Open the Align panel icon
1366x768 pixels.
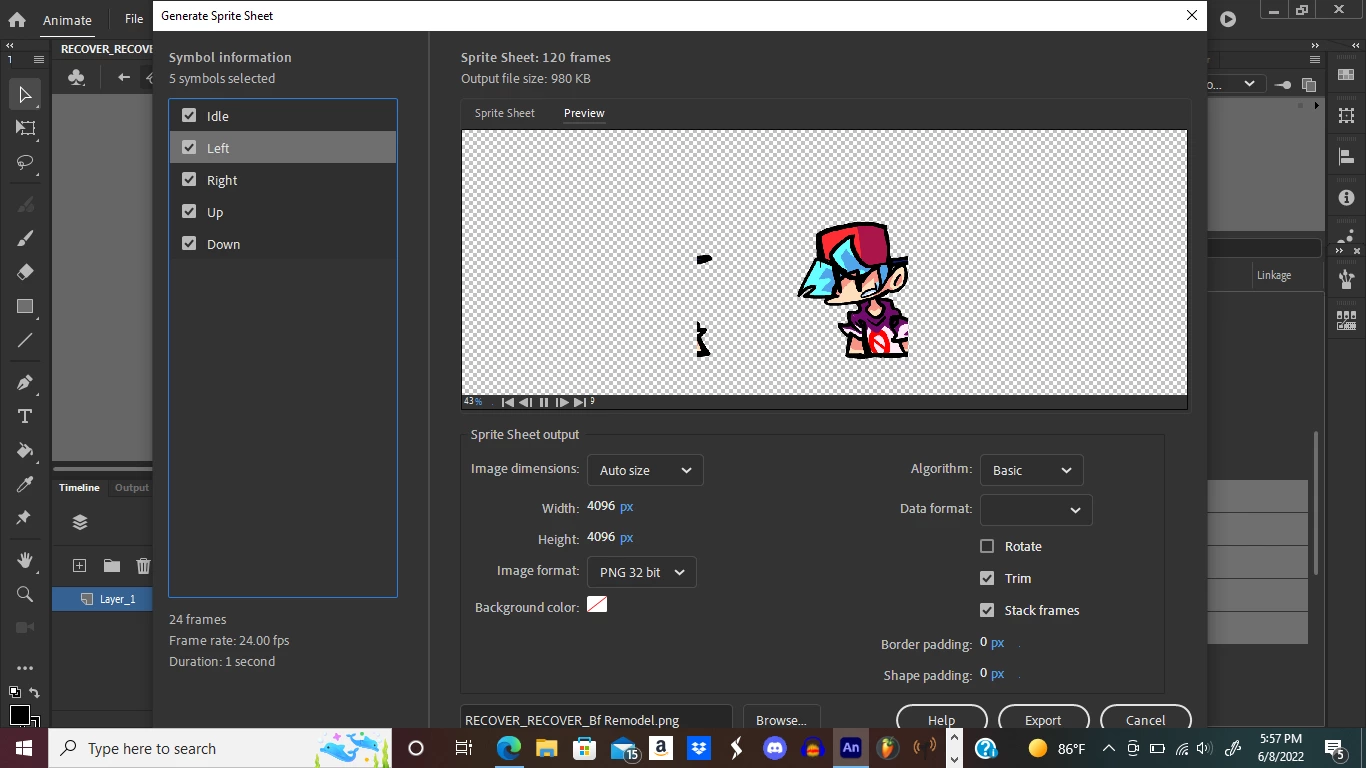[x=1346, y=157]
